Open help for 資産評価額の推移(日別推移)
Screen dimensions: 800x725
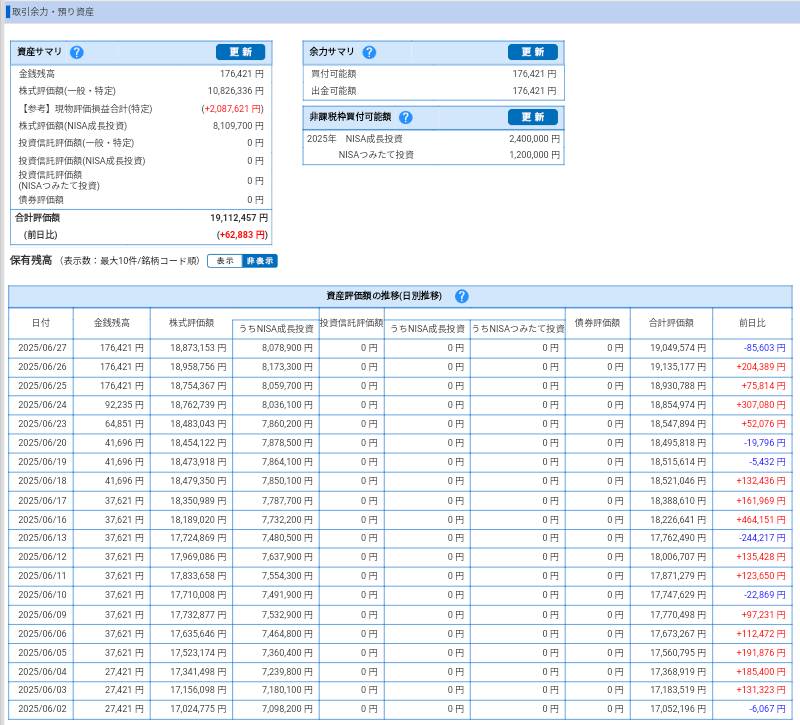461,296
